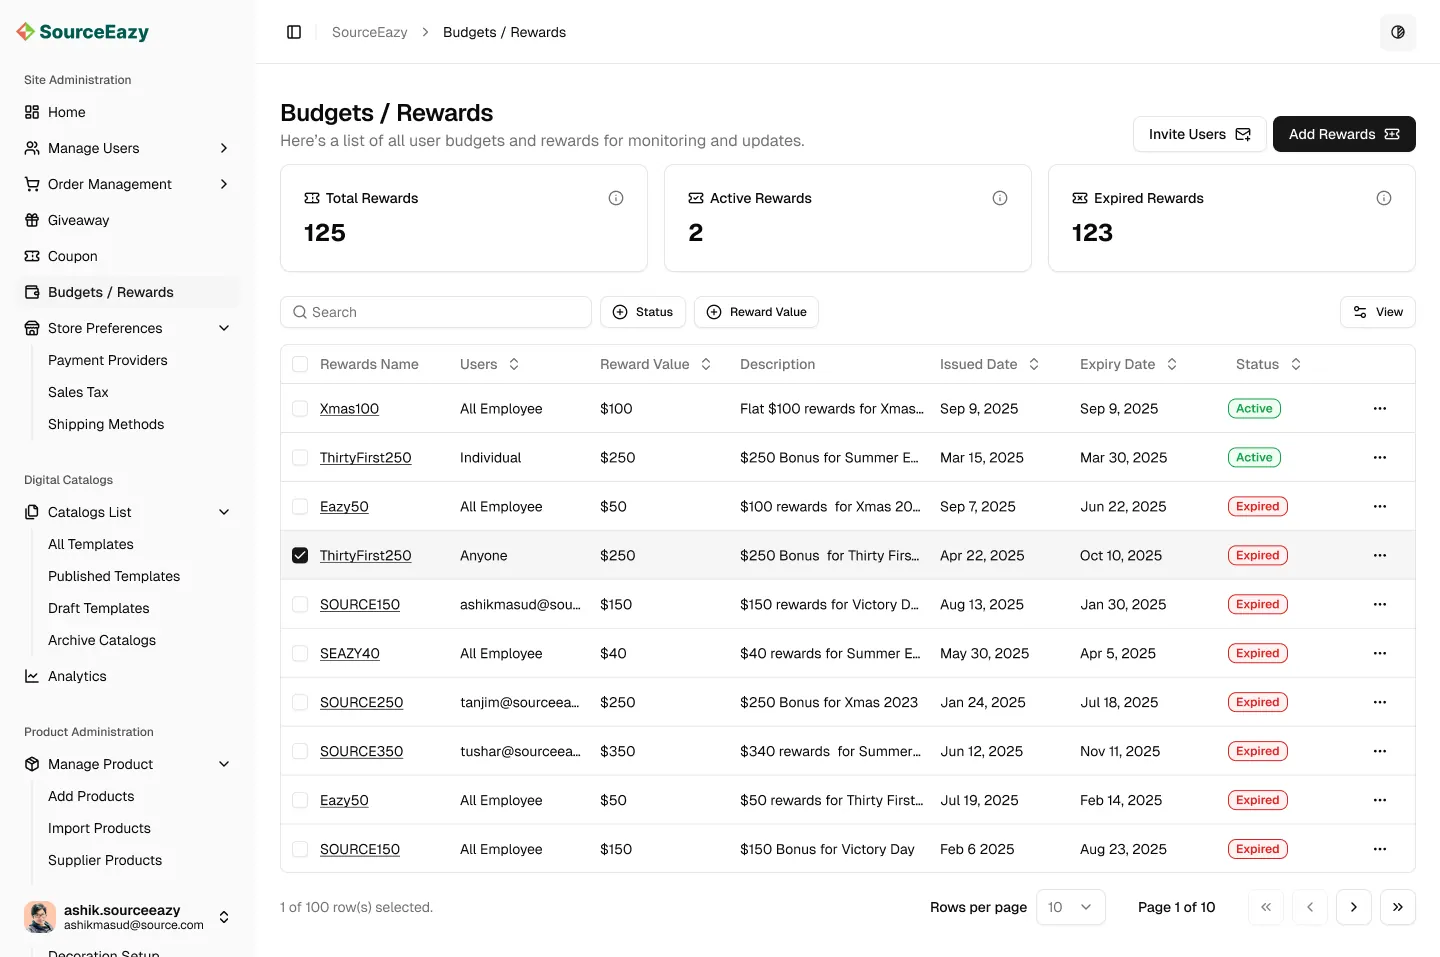Select the Xmas100 row checkbox
The width and height of the screenshot is (1440, 957).
300,408
